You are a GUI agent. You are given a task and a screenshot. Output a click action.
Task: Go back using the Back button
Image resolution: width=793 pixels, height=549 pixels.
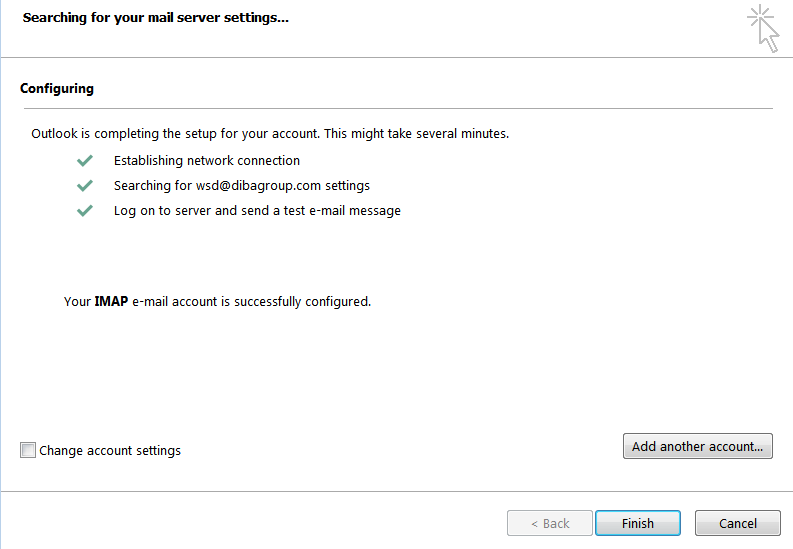tap(550, 523)
